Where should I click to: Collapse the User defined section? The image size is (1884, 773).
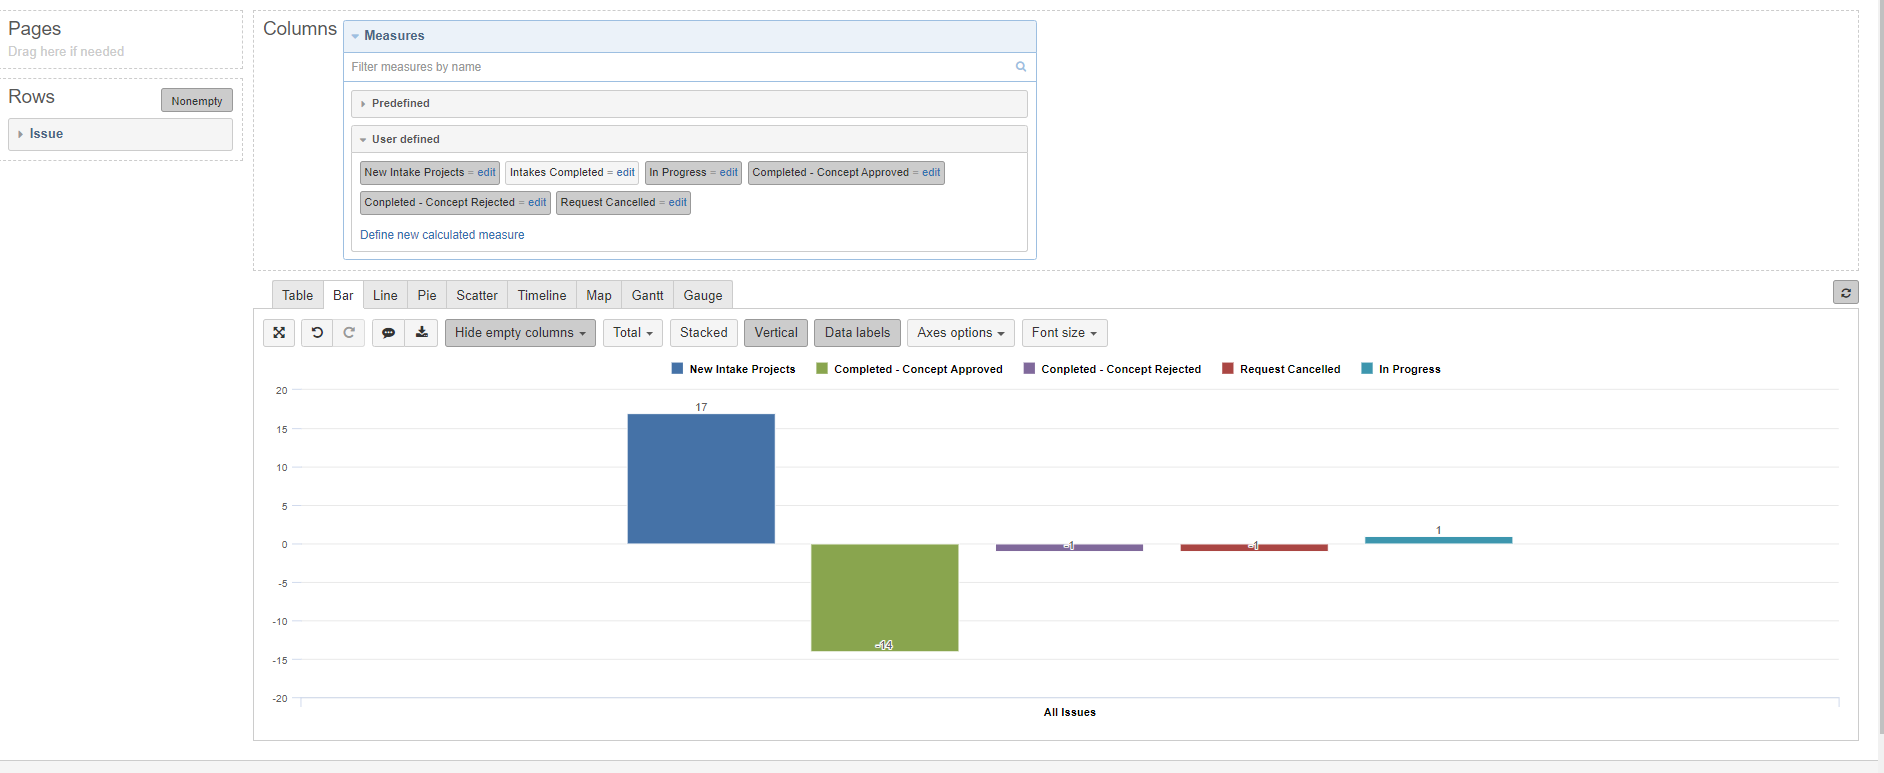tap(689, 139)
